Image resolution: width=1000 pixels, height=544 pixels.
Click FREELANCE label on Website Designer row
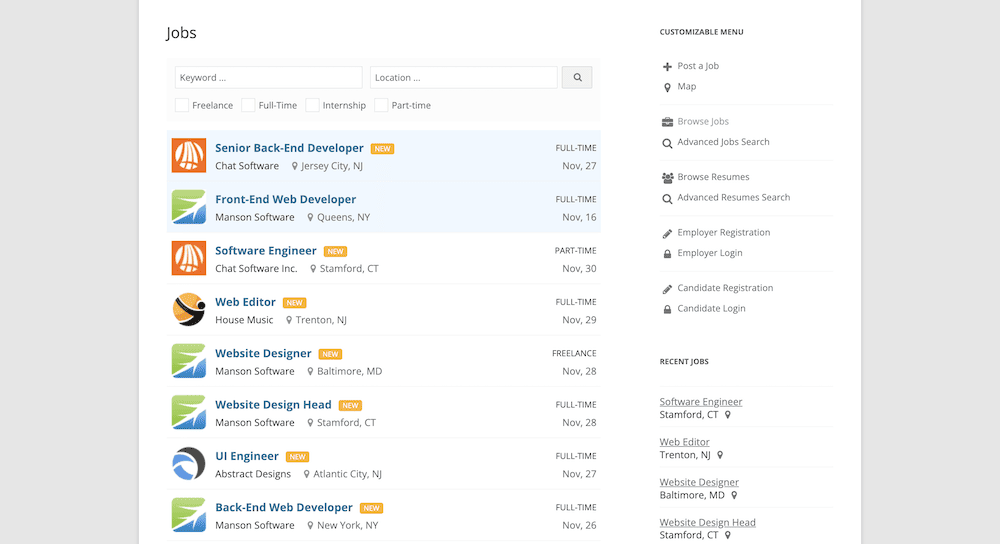point(574,353)
